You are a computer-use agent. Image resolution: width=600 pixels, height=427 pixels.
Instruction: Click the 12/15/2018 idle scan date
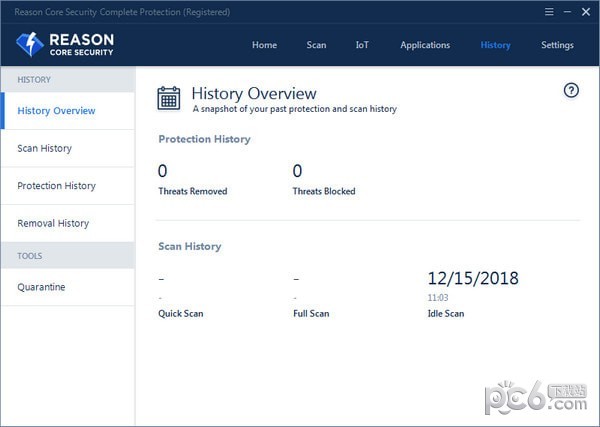click(x=473, y=278)
